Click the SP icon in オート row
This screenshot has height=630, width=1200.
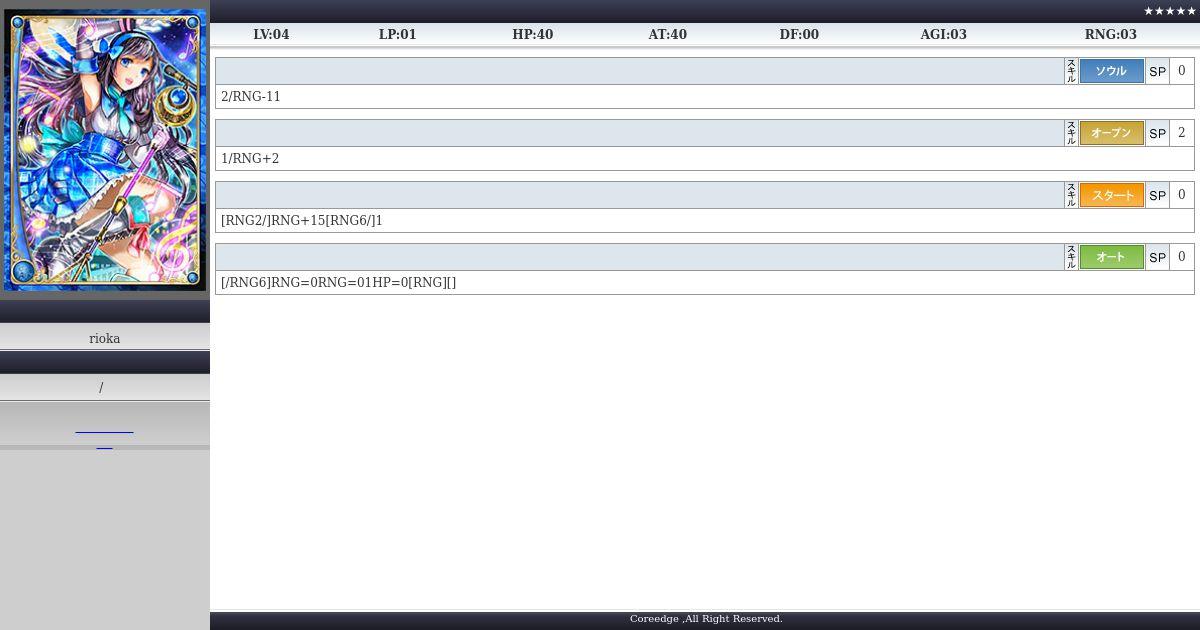click(1157, 257)
